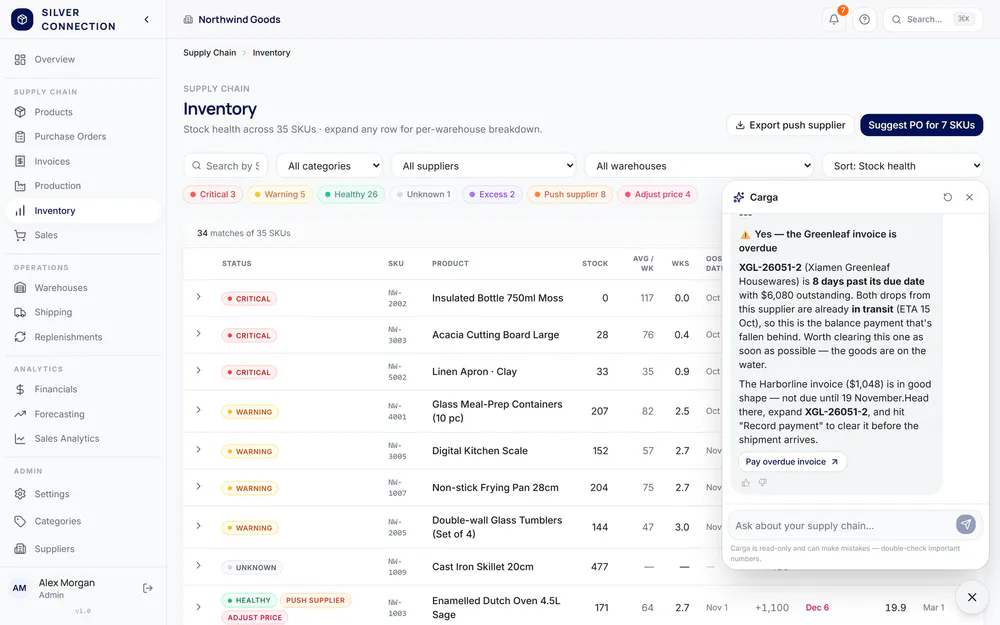Toggle the Critical 3 filter chip
The image size is (1000, 625).
point(213,195)
